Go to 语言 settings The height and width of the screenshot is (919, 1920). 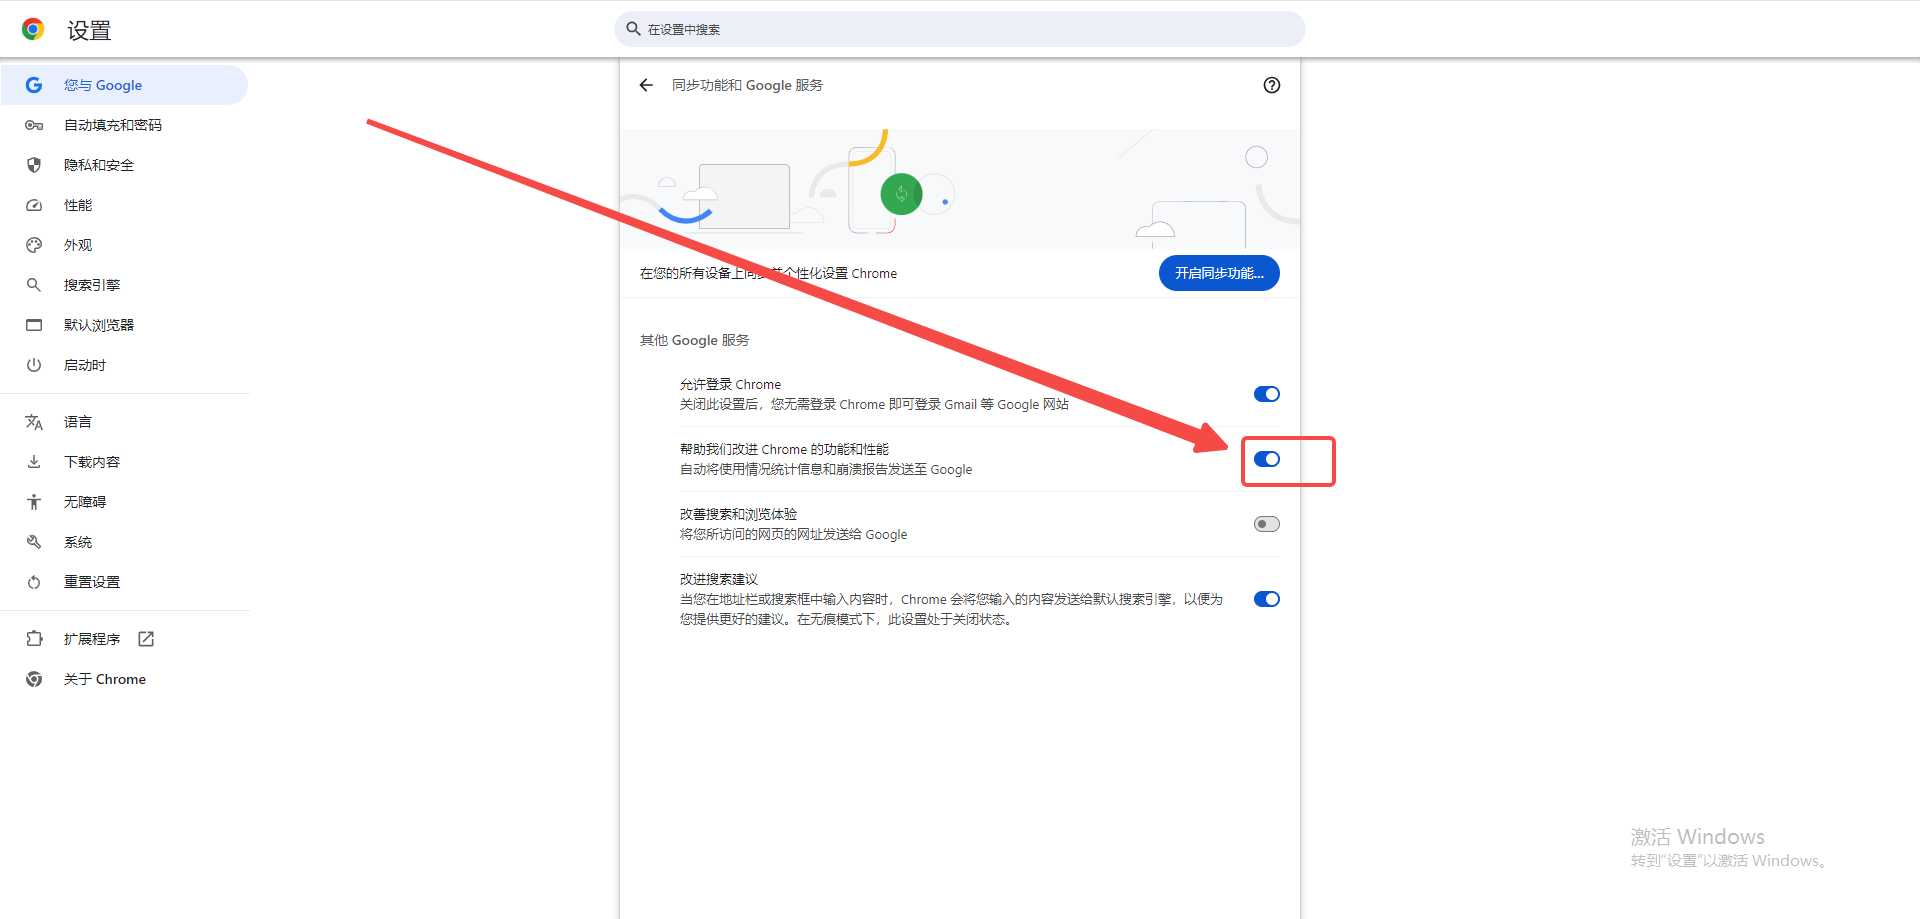[x=124, y=422]
